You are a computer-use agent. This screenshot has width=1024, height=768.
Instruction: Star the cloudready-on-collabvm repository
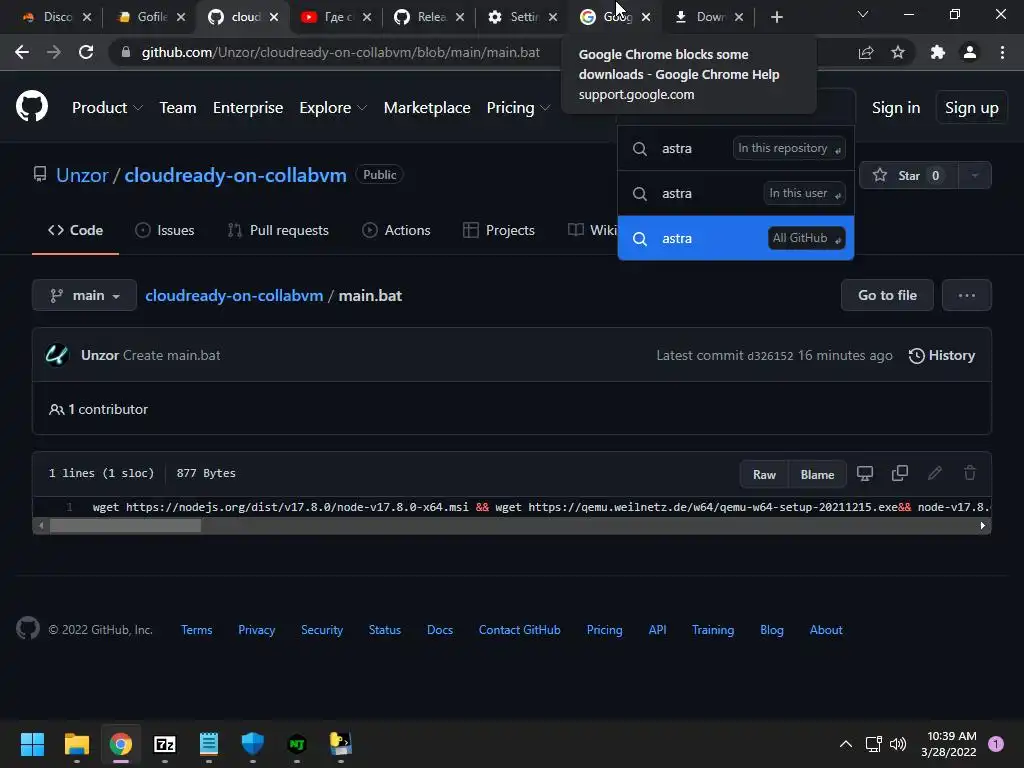[908, 175]
